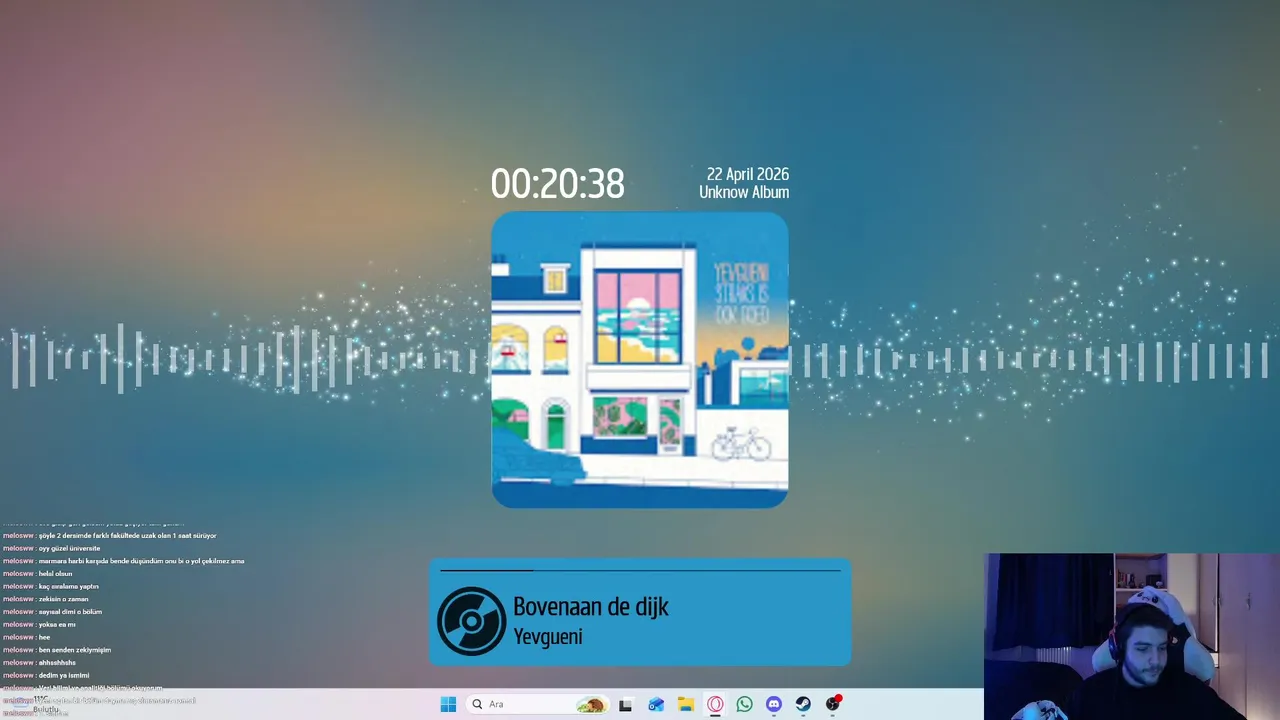Click the song title Bovenaan de dijk
Screen dimensions: 1280x720
pyautogui.click(x=591, y=606)
